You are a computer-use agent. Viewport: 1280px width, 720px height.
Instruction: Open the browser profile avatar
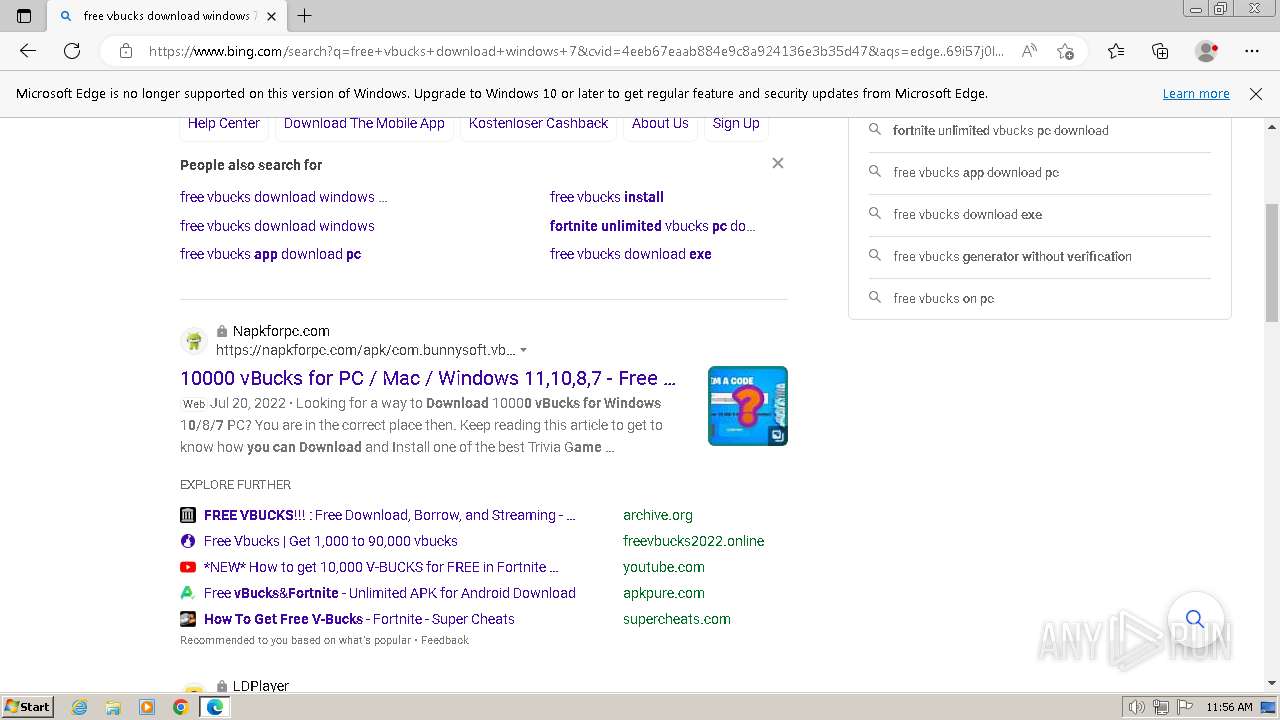click(1207, 51)
